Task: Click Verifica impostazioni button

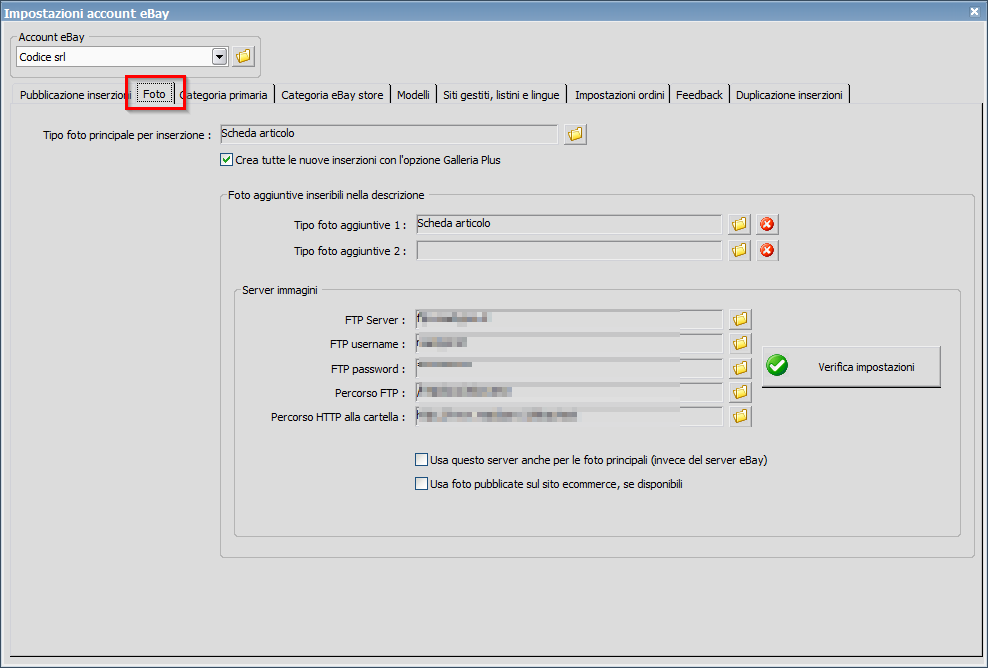Action: [x=851, y=367]
